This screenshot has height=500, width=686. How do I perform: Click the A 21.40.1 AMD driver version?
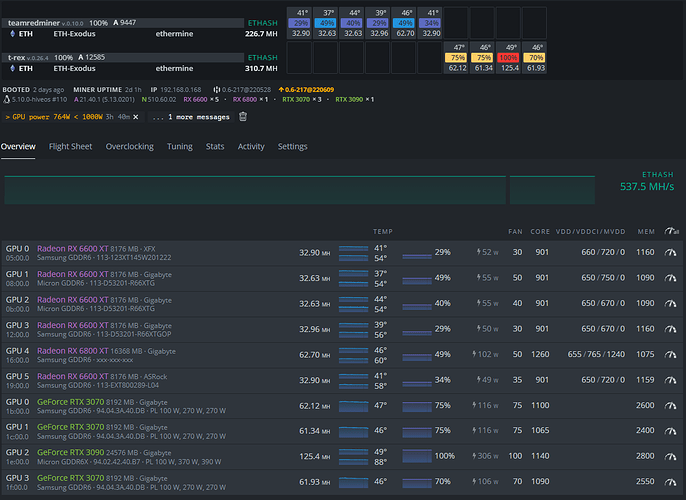click(x=104, y=100)
